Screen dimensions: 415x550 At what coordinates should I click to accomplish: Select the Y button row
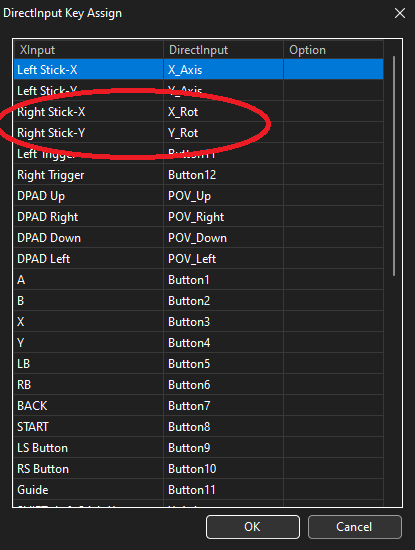(x=199, y=343)
